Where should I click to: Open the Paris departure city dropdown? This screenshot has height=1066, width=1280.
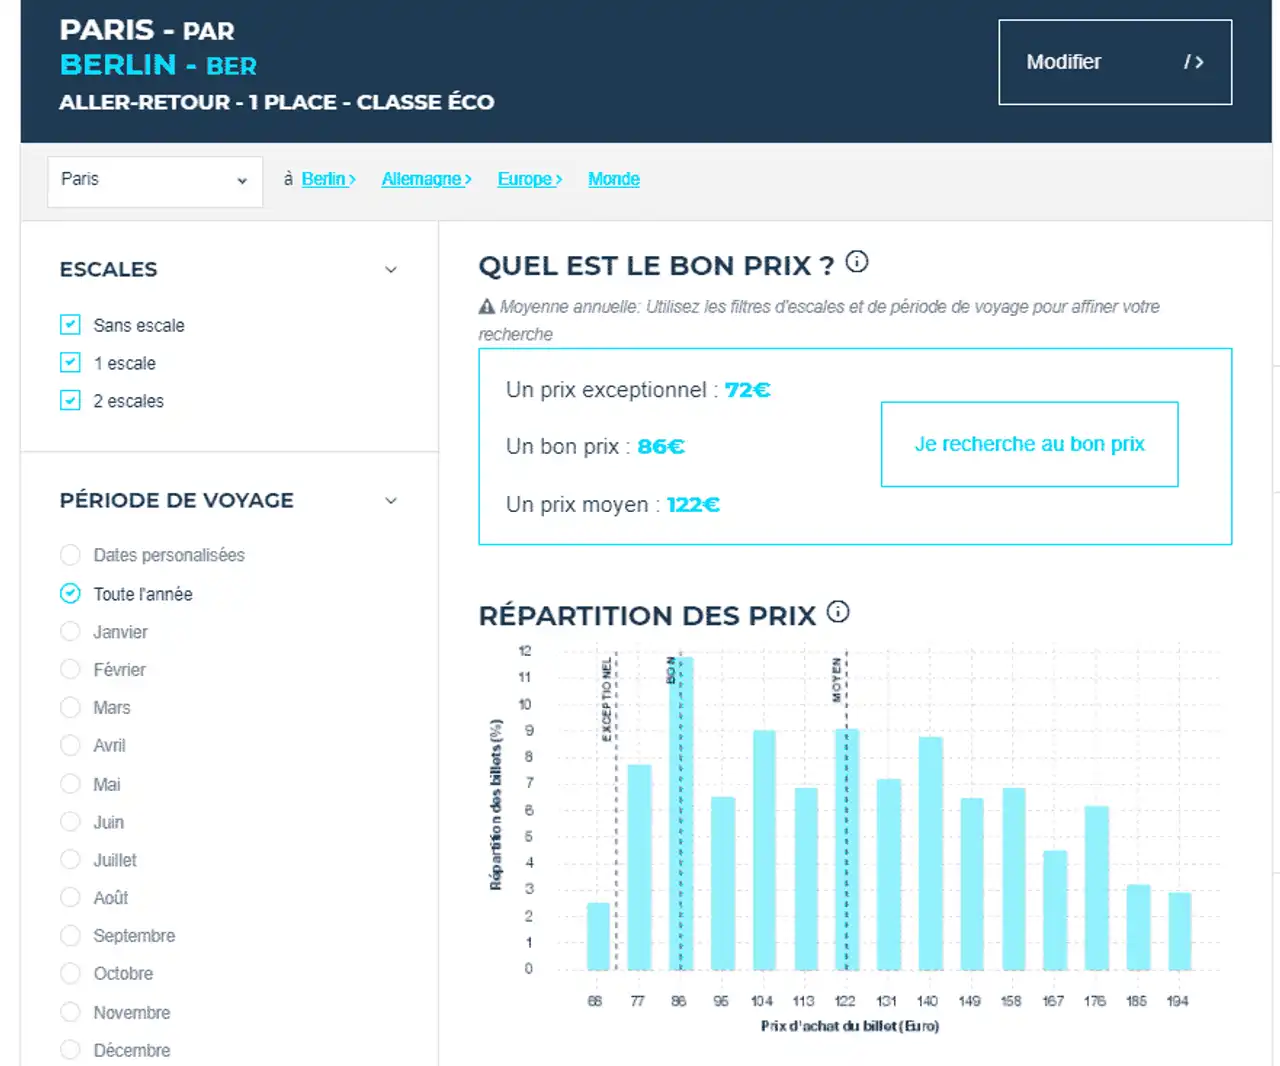[x=155, y=181]
